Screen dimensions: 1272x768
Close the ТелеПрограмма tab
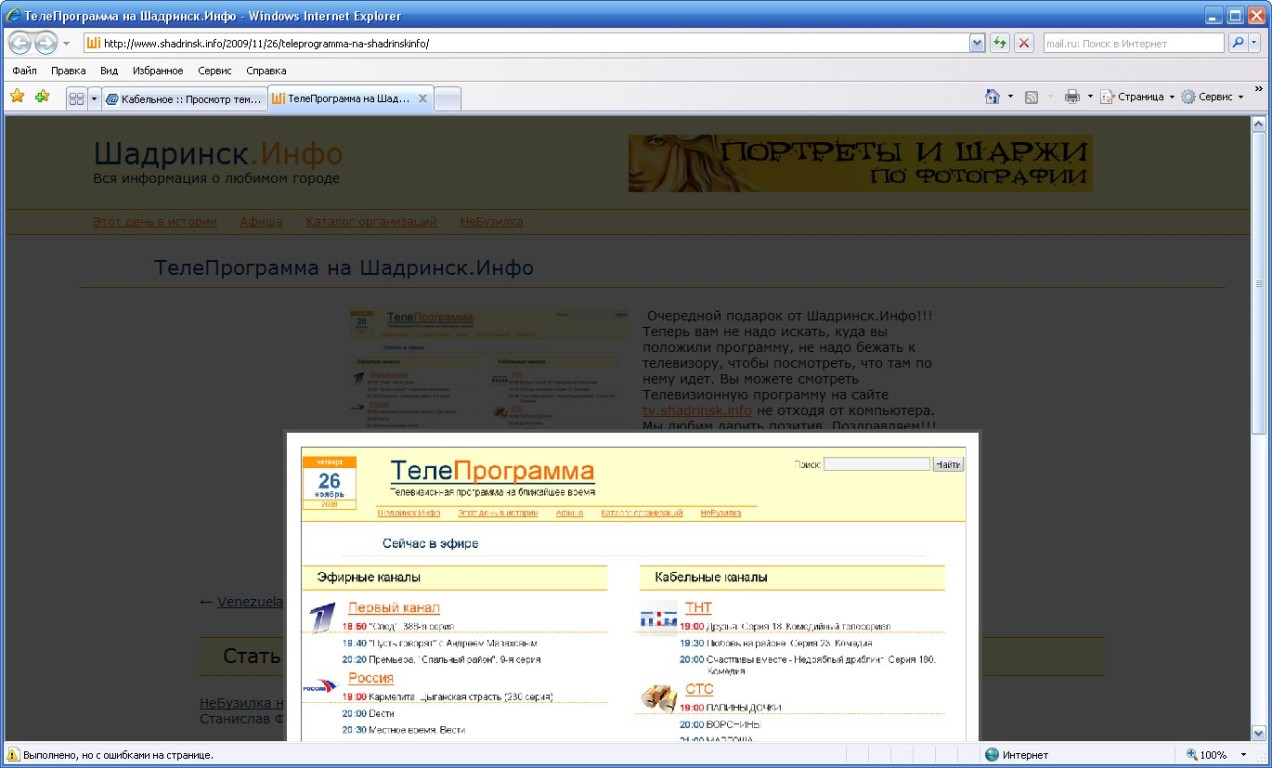point(423,99)
